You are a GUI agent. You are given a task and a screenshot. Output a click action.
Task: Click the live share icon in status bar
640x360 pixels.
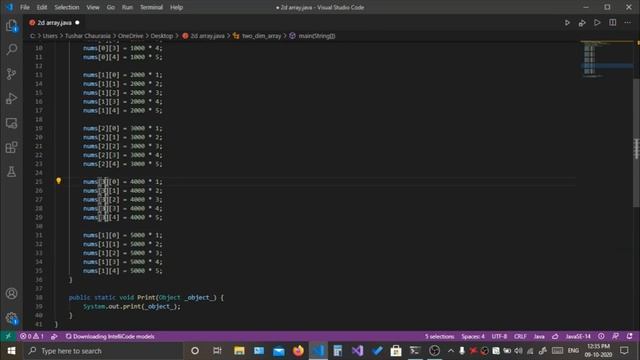(54, 336)
